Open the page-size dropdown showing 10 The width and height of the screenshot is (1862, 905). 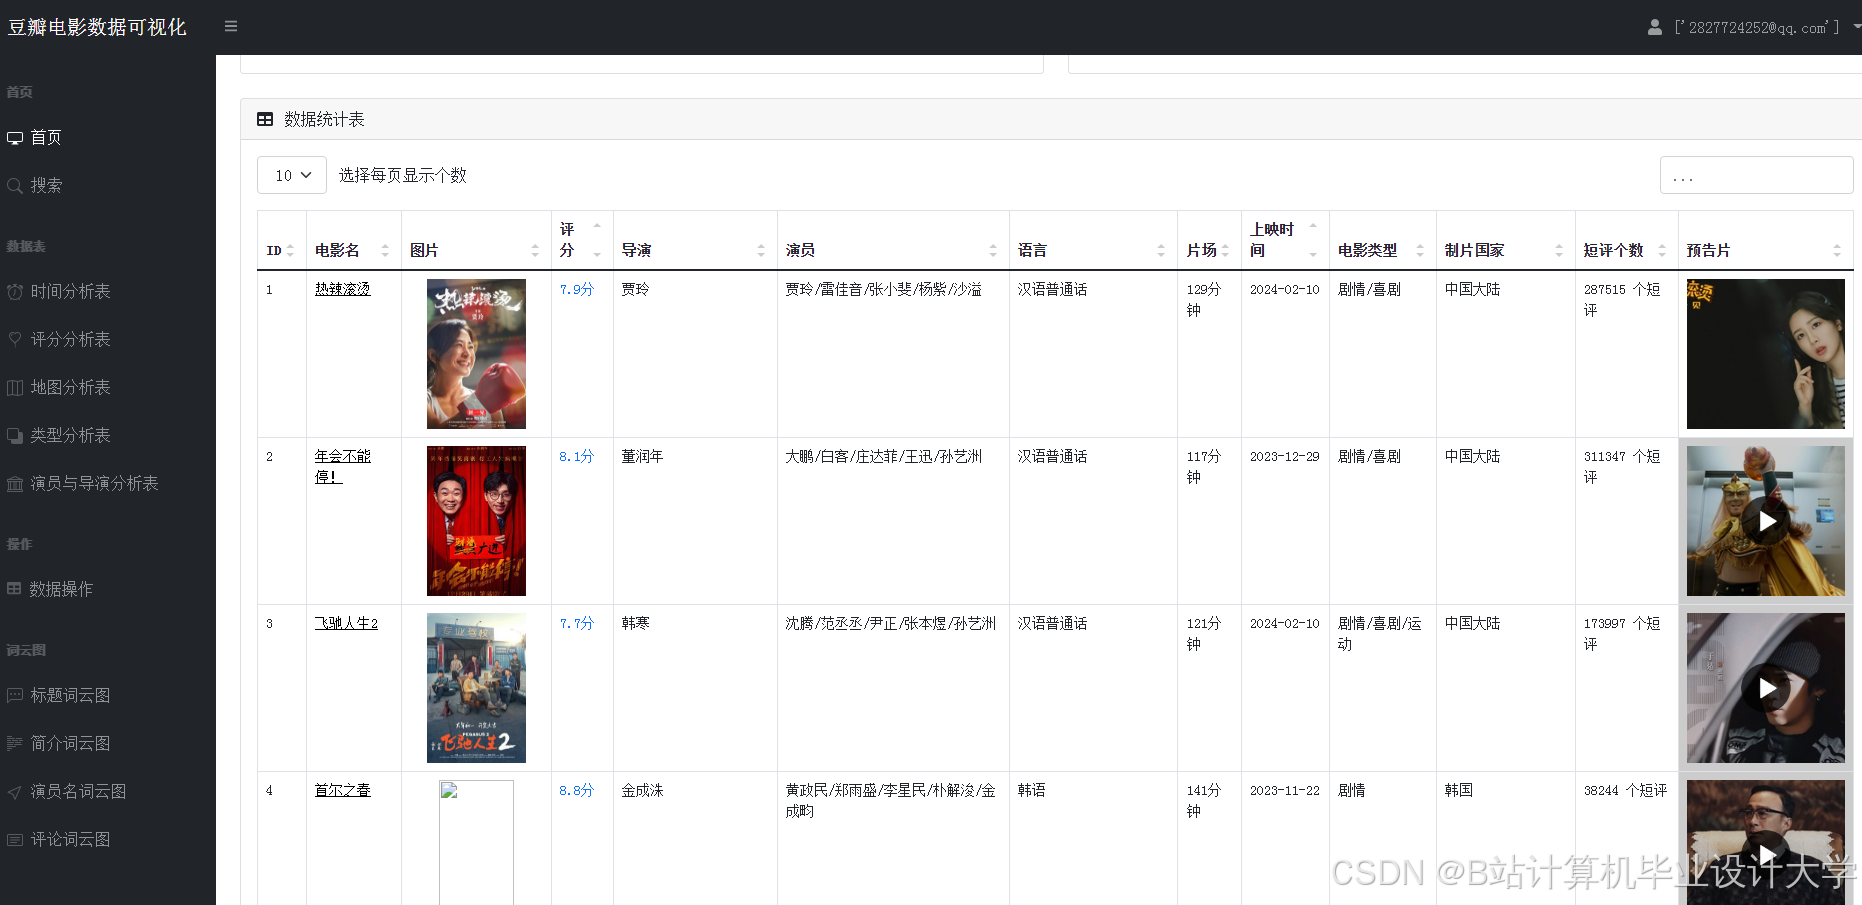(x=292, y=175)
